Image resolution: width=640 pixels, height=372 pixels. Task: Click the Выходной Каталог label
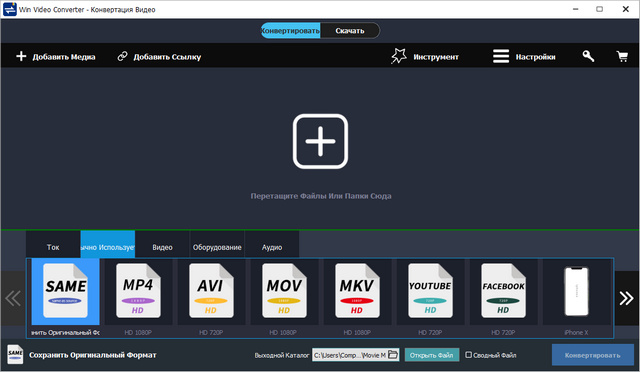click(x=282, y=355)
